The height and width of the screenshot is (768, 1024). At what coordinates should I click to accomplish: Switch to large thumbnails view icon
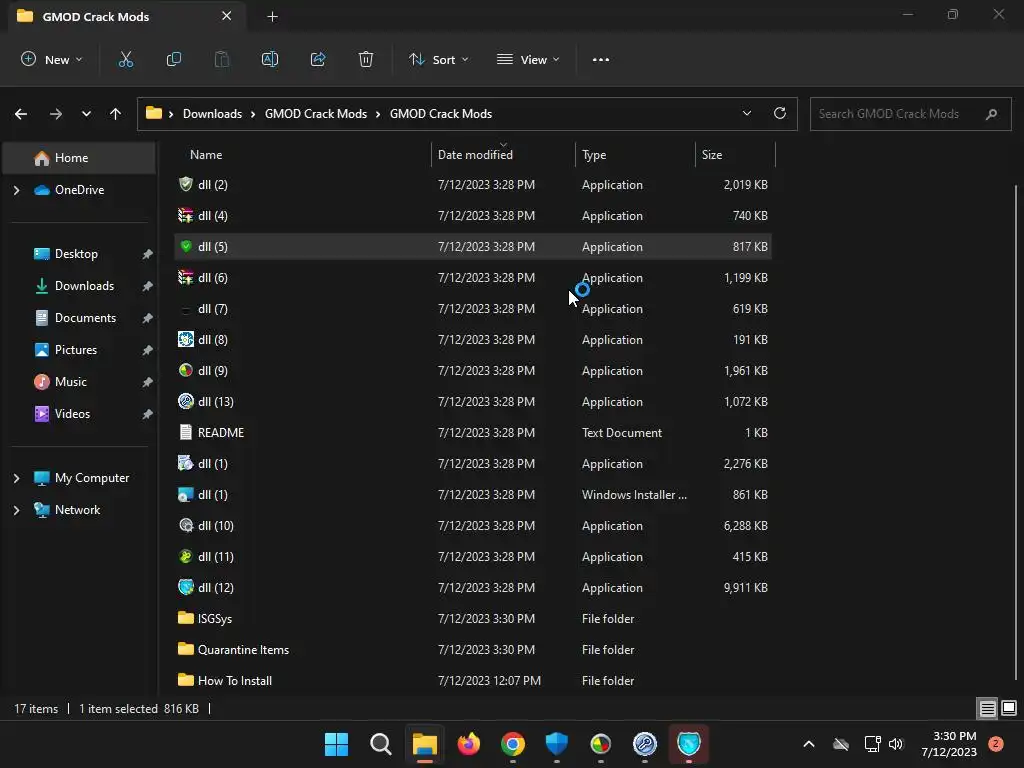(1009, 708)
